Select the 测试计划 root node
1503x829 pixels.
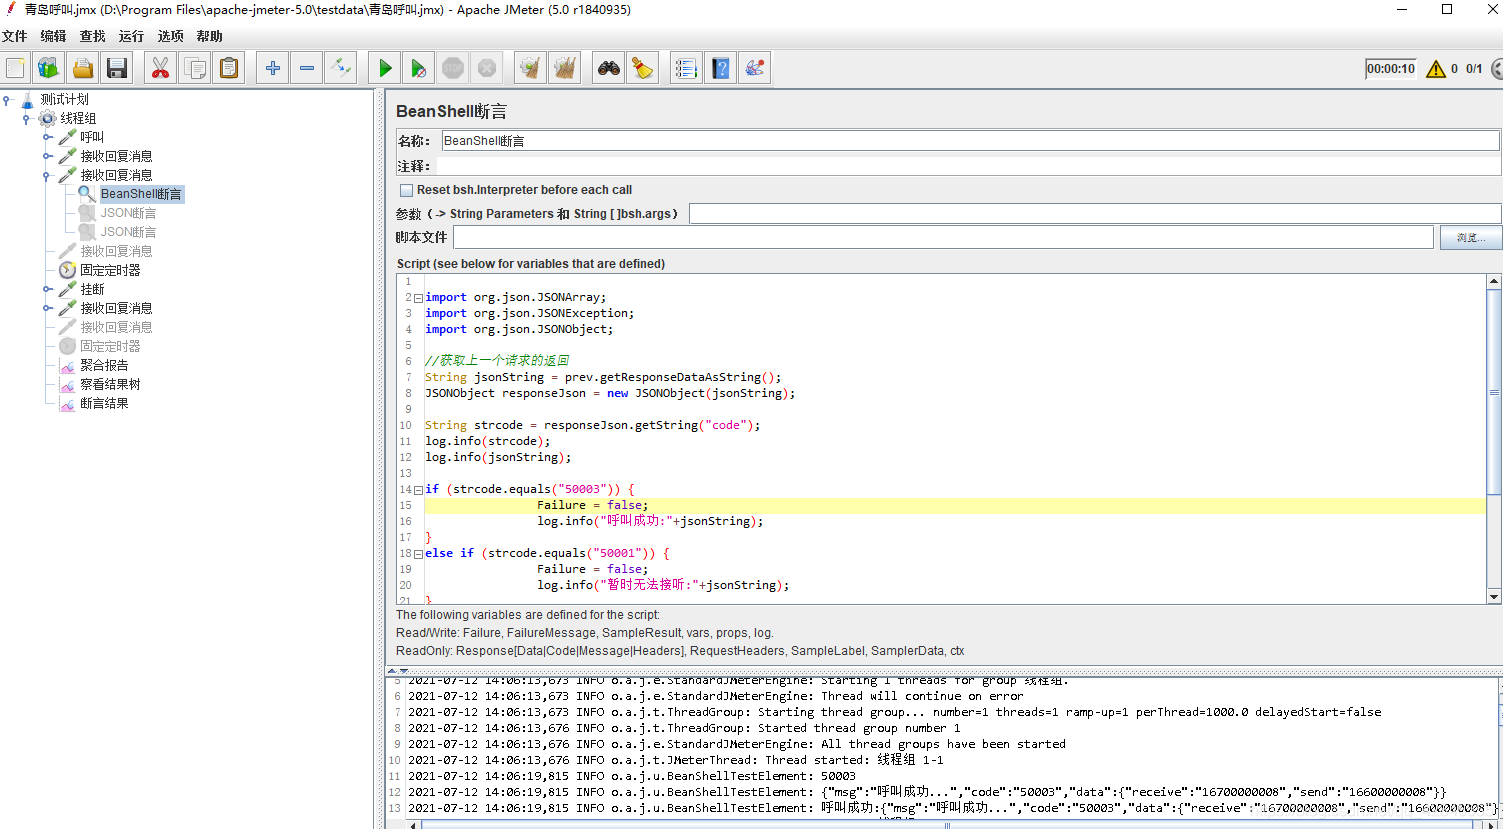pos(64,99)
